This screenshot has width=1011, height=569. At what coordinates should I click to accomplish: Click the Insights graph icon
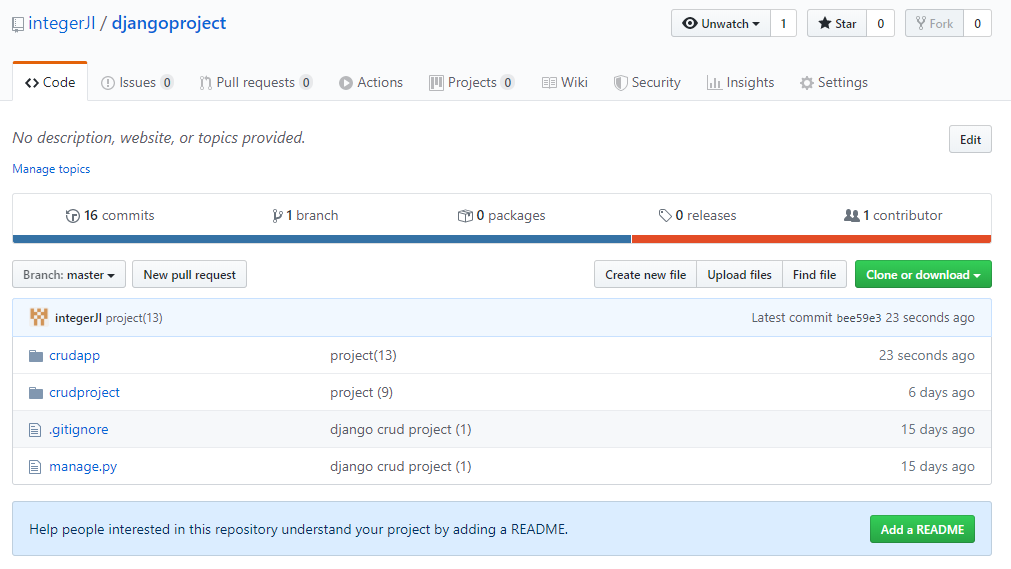point(714,83)
